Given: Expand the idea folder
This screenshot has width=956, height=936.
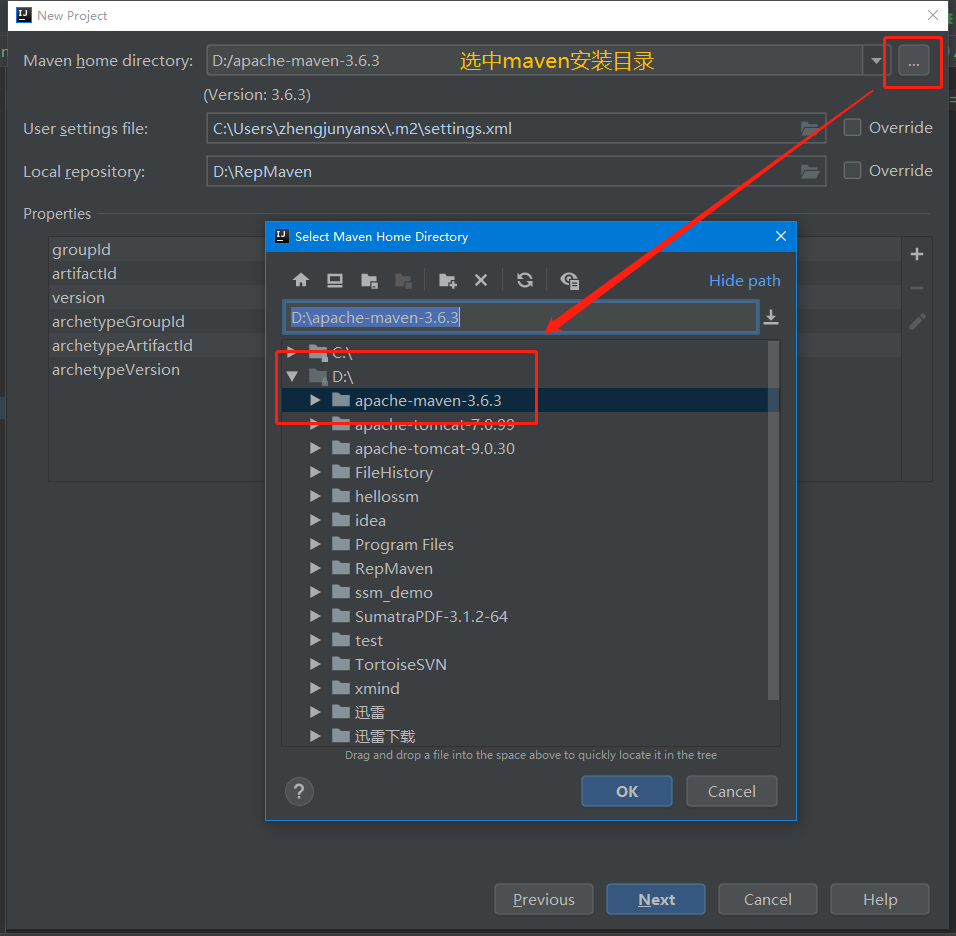Looking at the screenshot, I should [x=315, y=520].
